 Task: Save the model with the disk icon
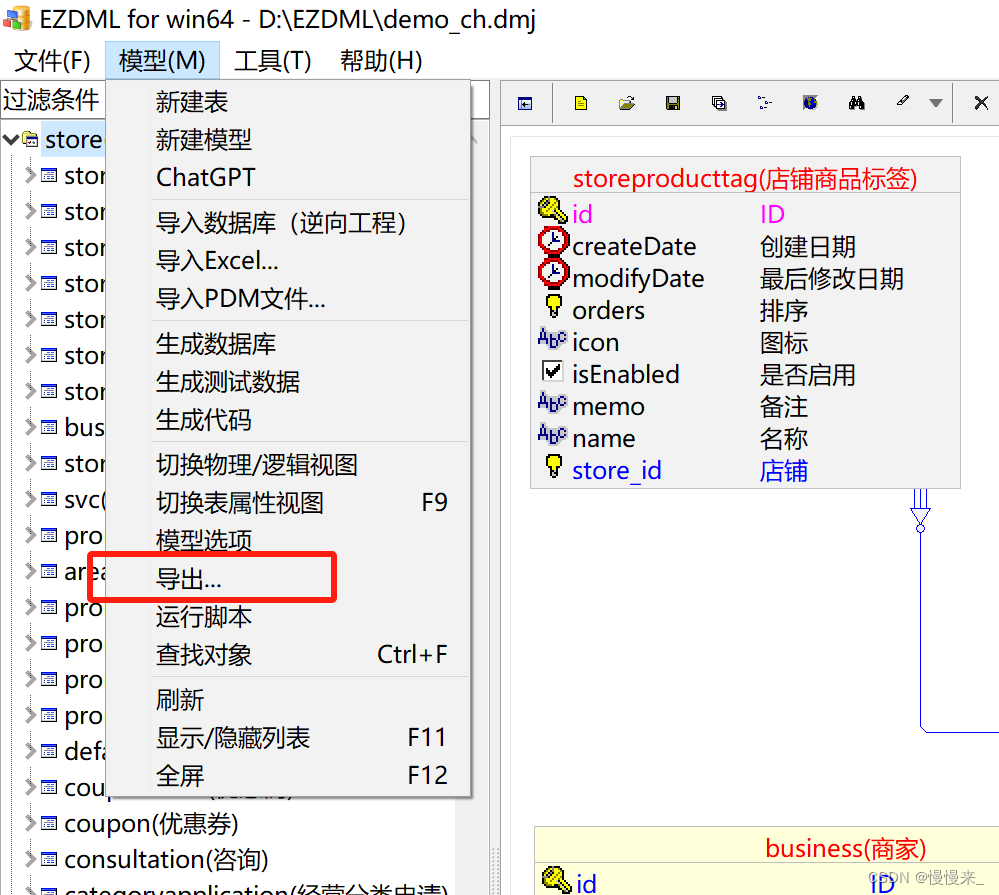click(x=672, y=102)
